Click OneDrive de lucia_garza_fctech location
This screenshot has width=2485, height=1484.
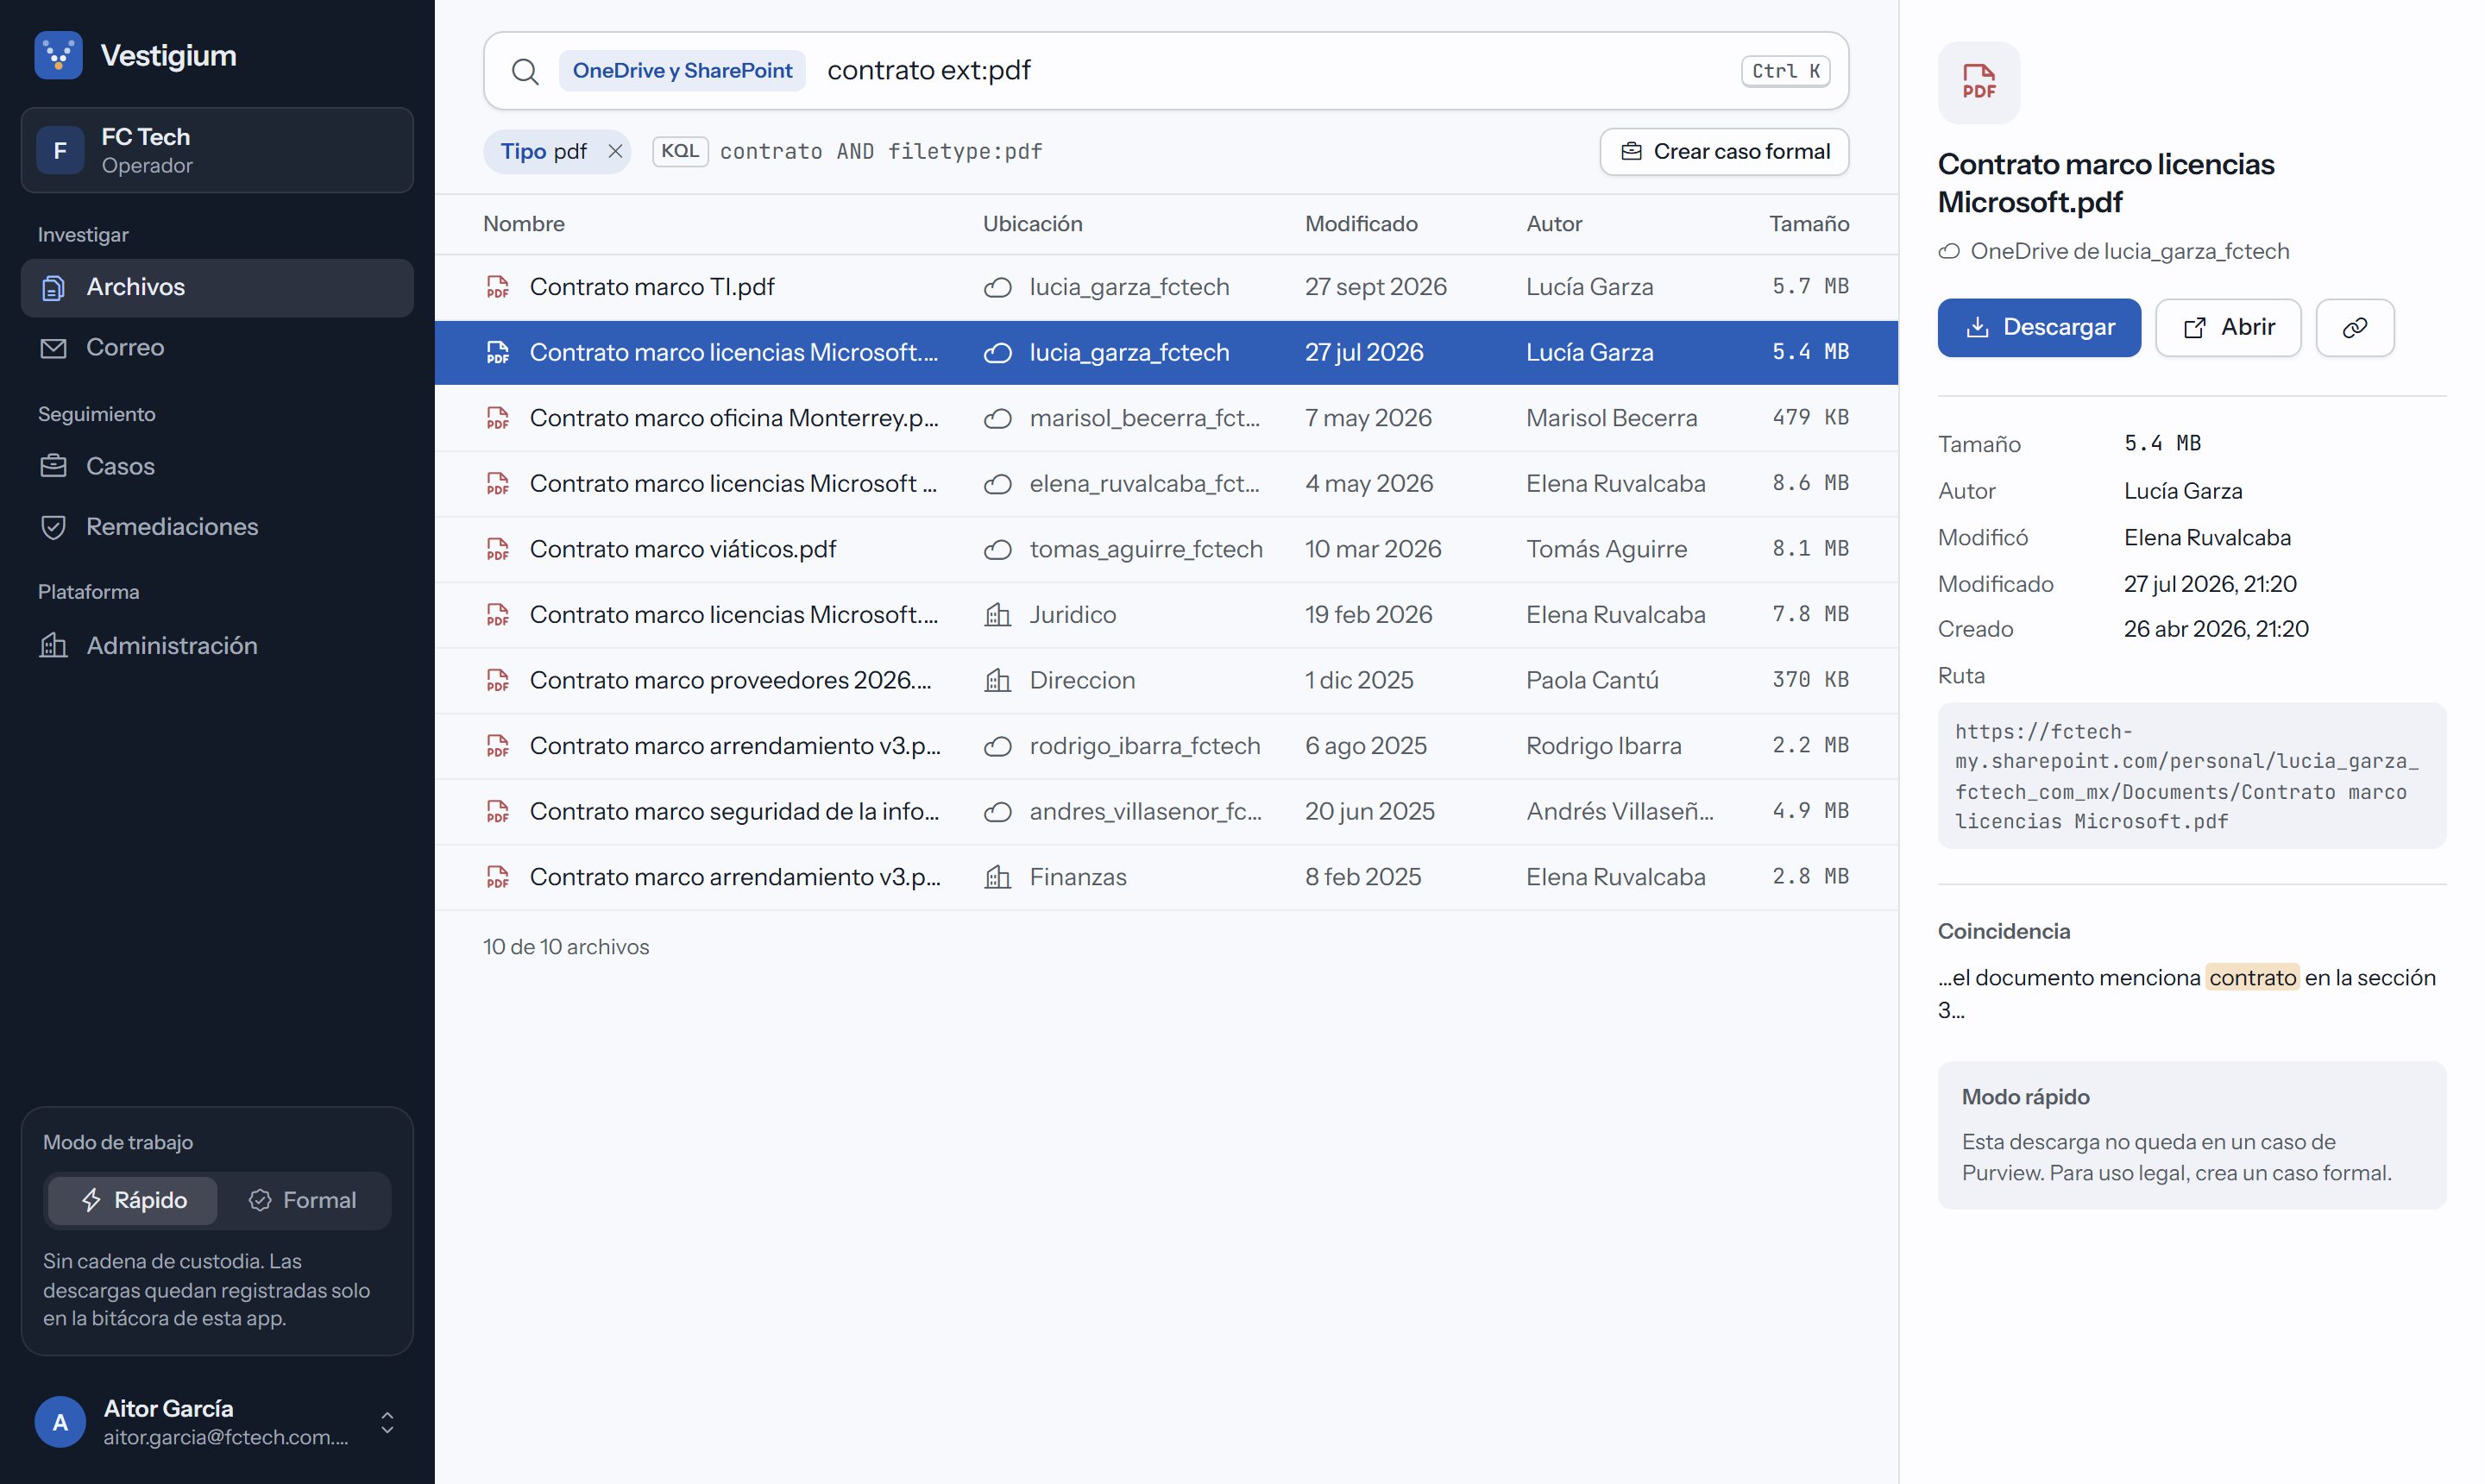click(2113, 251)
